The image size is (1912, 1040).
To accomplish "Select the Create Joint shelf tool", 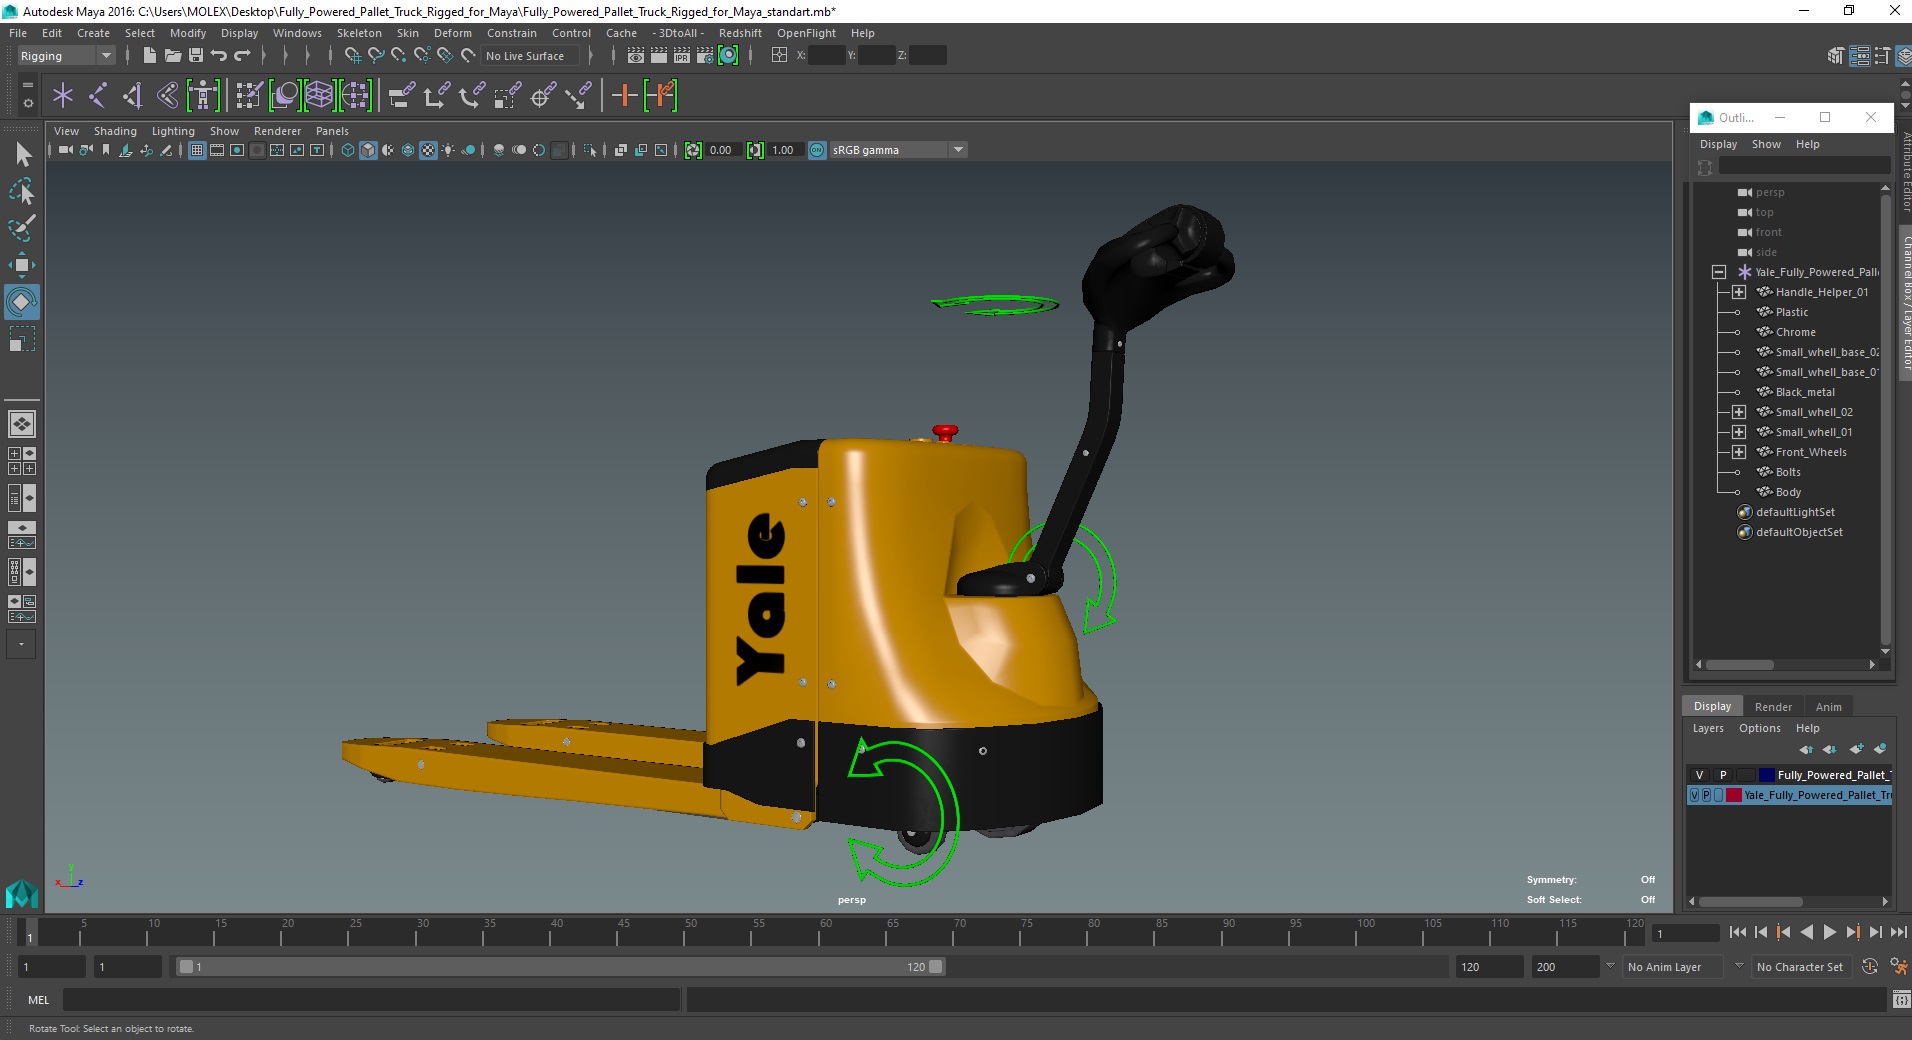I will [98, 96].
